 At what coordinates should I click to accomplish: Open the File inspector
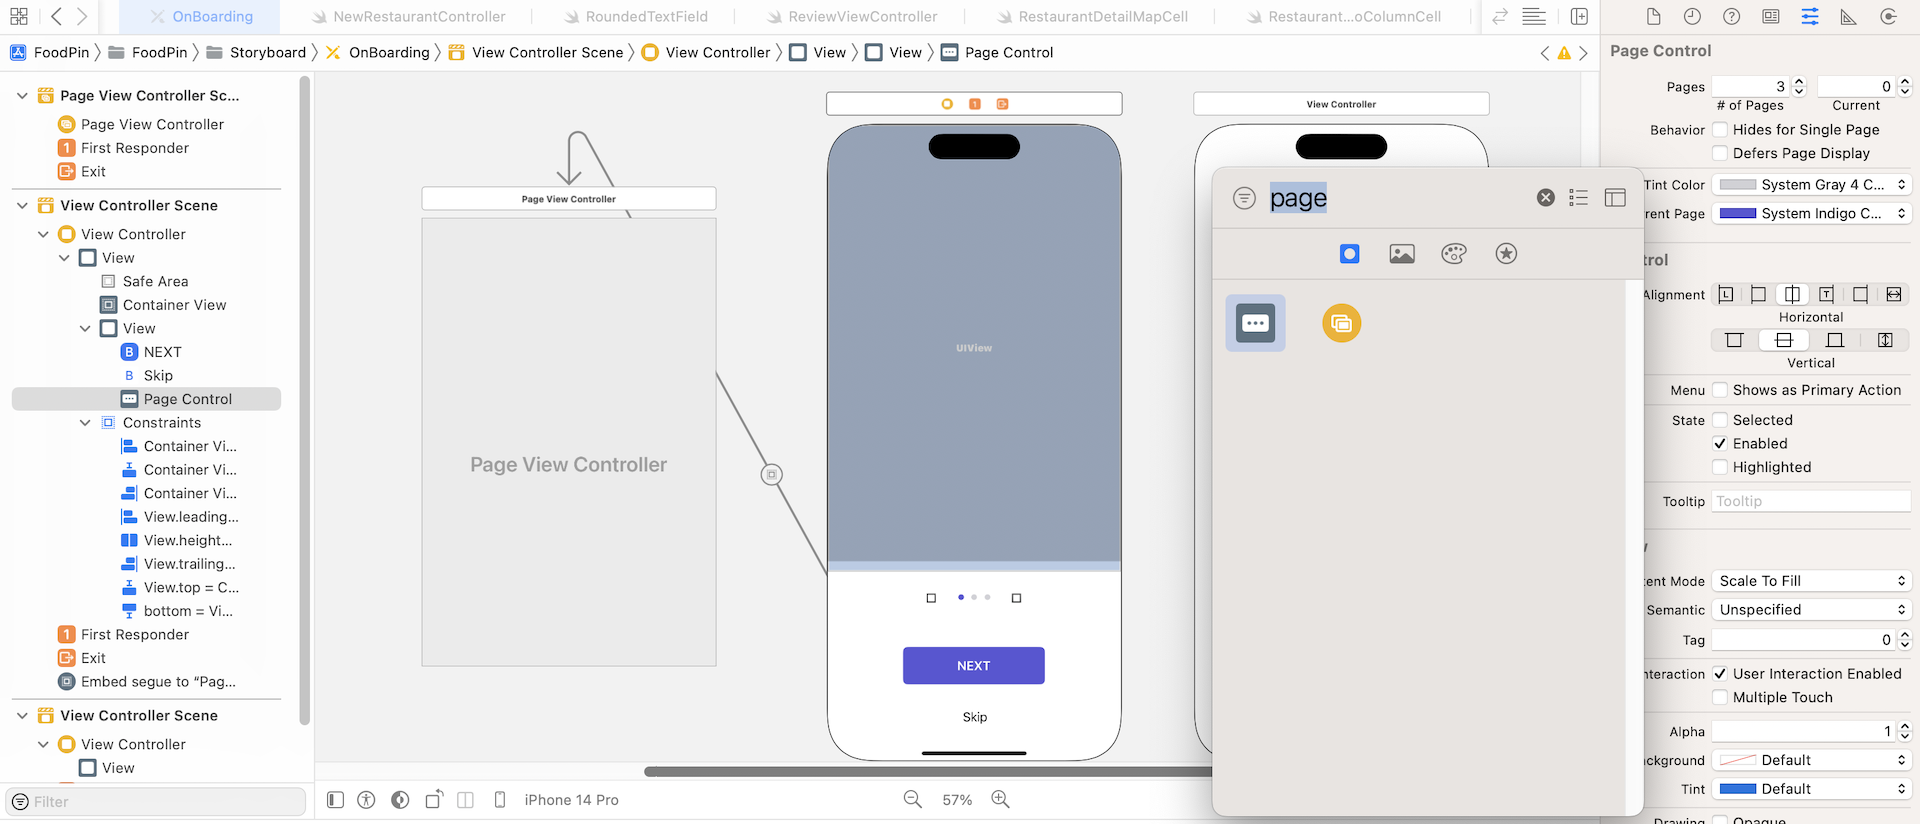click(x=1653, y=16)
